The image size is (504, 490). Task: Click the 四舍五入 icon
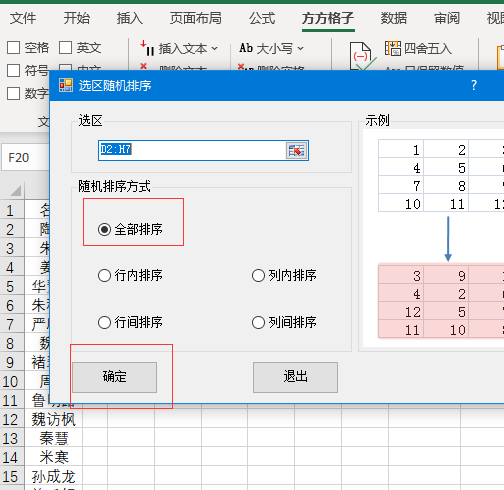[x=393, y=48]
